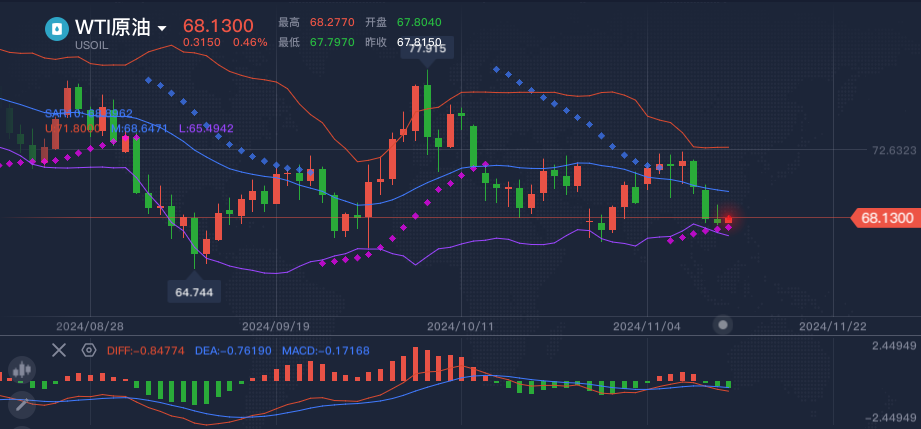Screen dimensions: 921x429
Task: Click the Bollinger U:71.8000 upper label
Action: [x=73, y=128]
